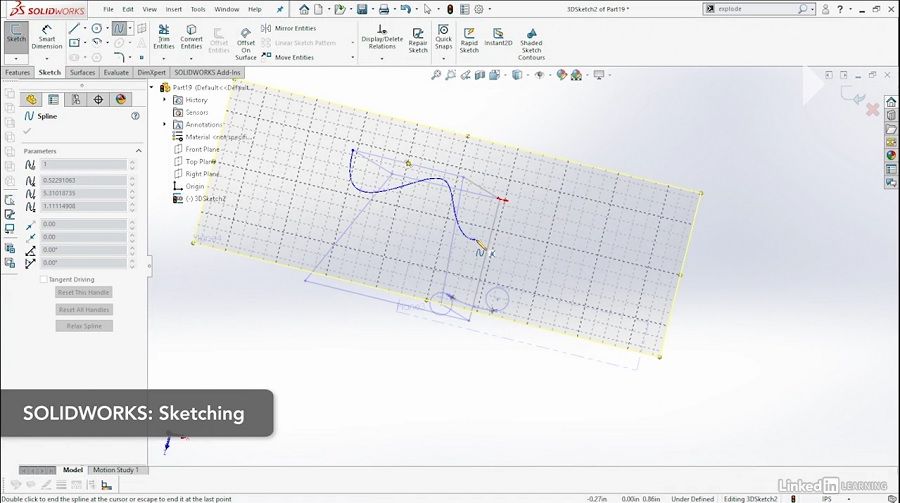Click Move Entities
This screenshot has width=900, height=503.
coord(288,57)
